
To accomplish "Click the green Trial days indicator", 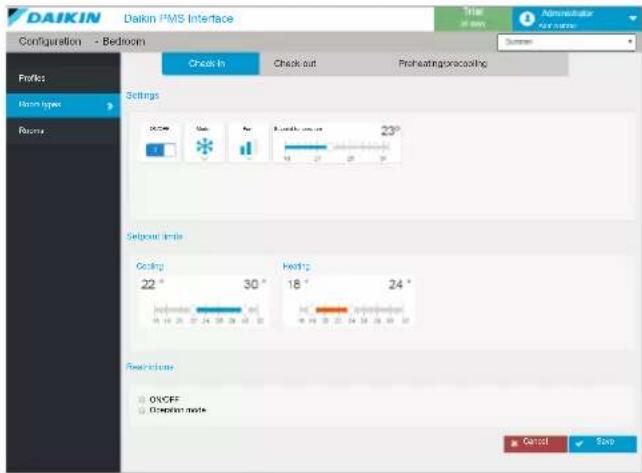I will click(x=473, y=18).
